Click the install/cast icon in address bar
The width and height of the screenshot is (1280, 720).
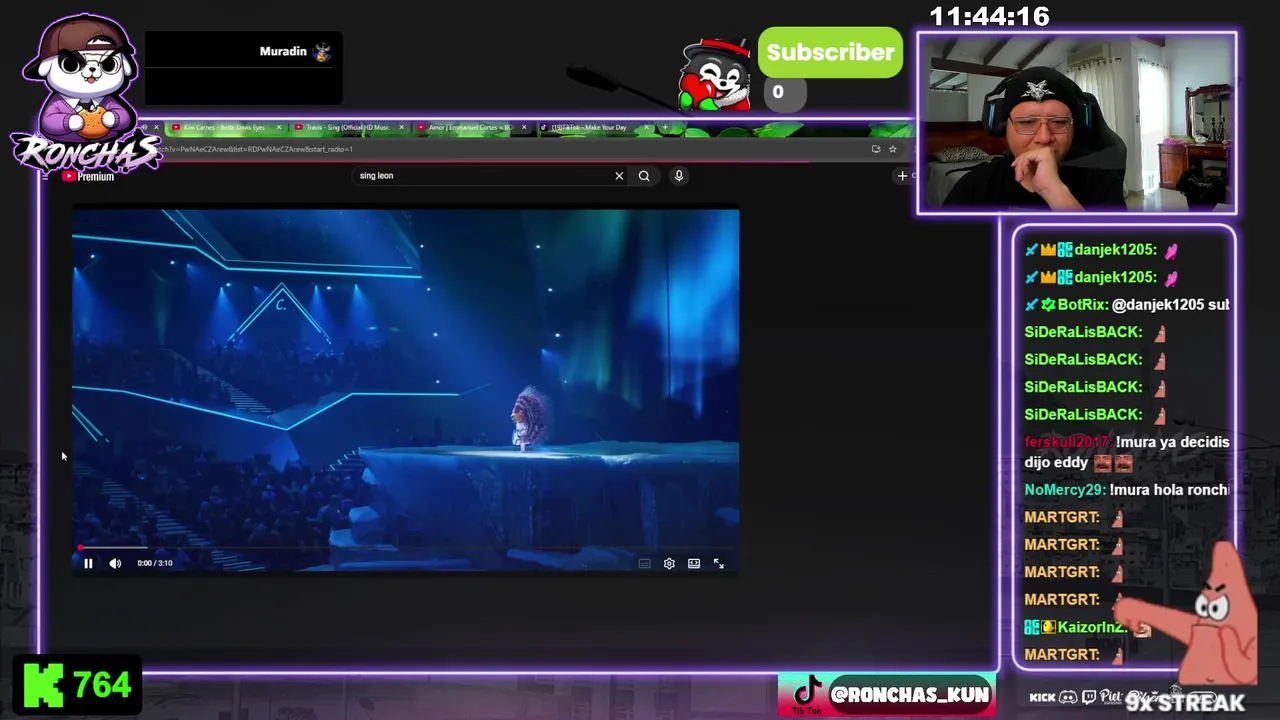(876, 149)
